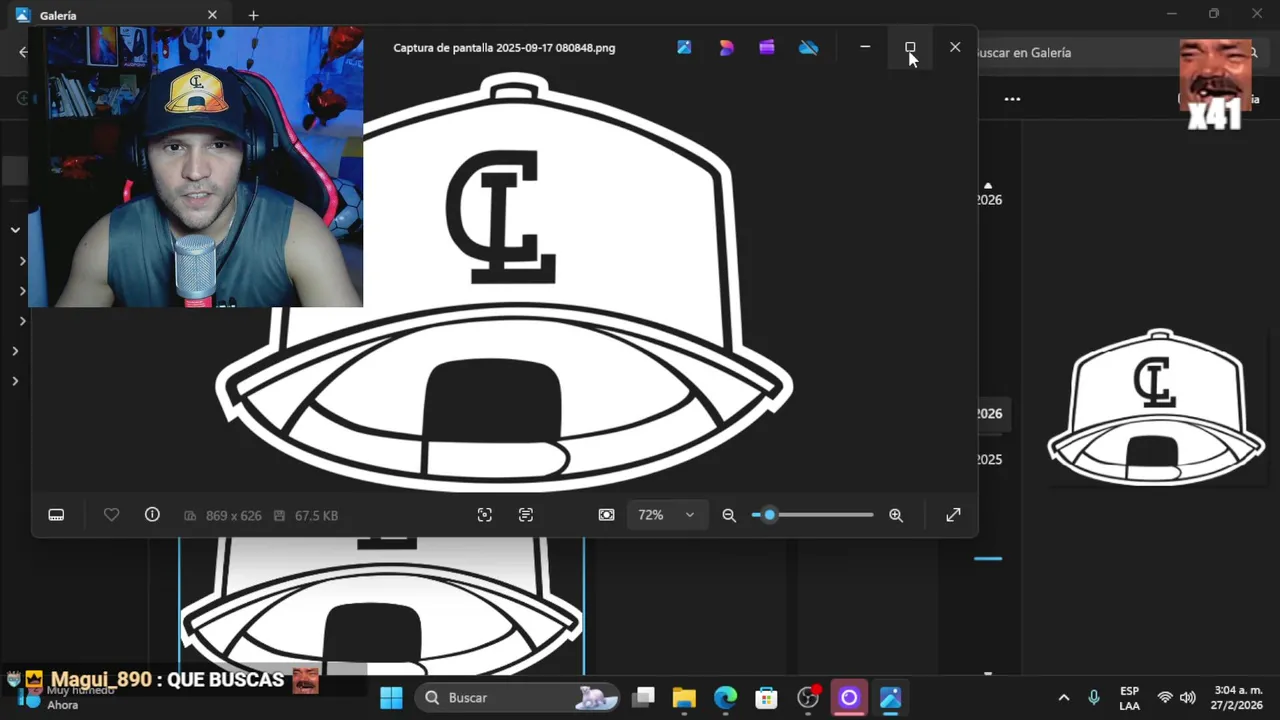Click the 869 x 626 image dimensions

(233, 516)
